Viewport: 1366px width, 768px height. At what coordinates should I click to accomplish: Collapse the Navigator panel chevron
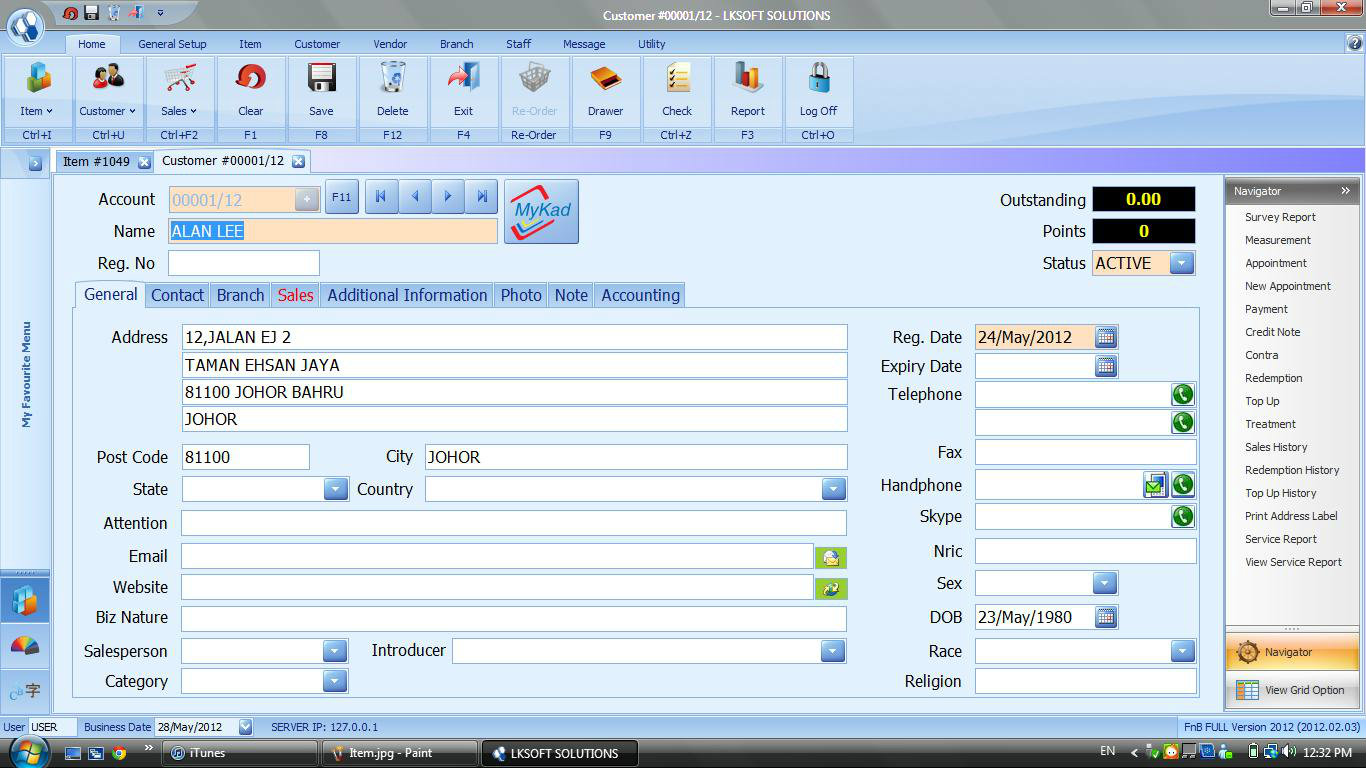[x=1346, y=191]
